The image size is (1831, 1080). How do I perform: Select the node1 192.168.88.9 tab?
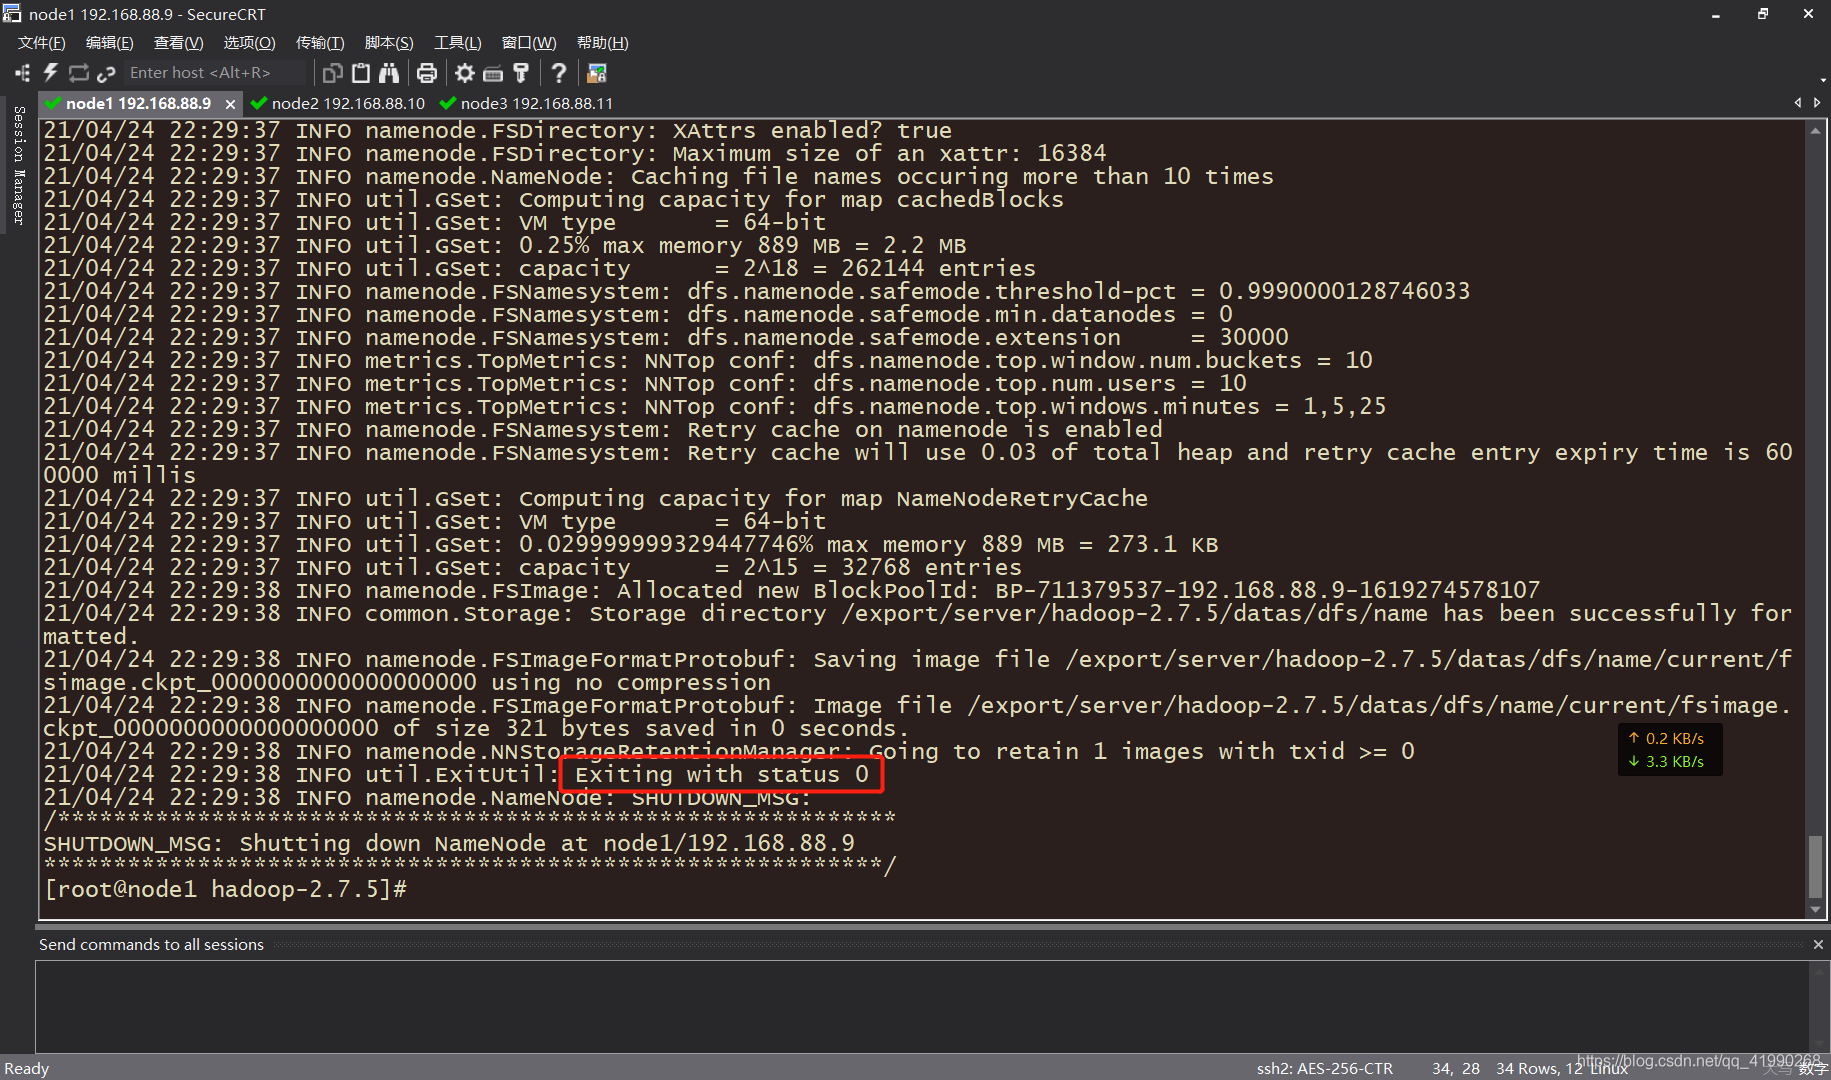pyautogui.click(x=138, y=103)
